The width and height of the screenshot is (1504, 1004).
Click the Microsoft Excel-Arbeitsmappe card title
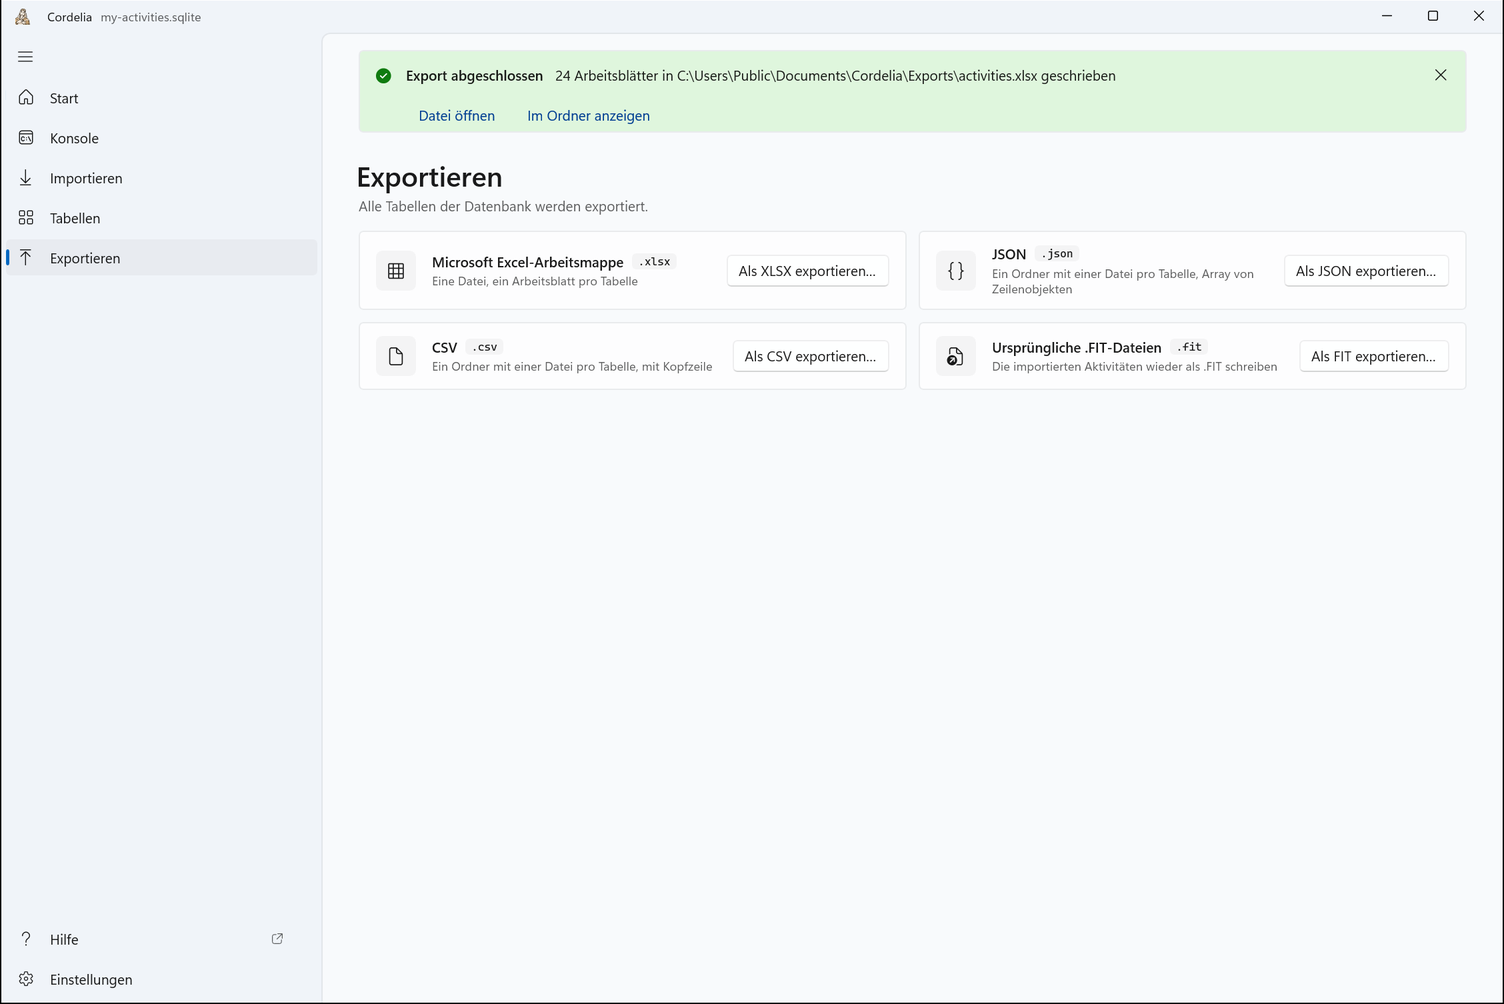pyautogui.click(x=528, y=262)
